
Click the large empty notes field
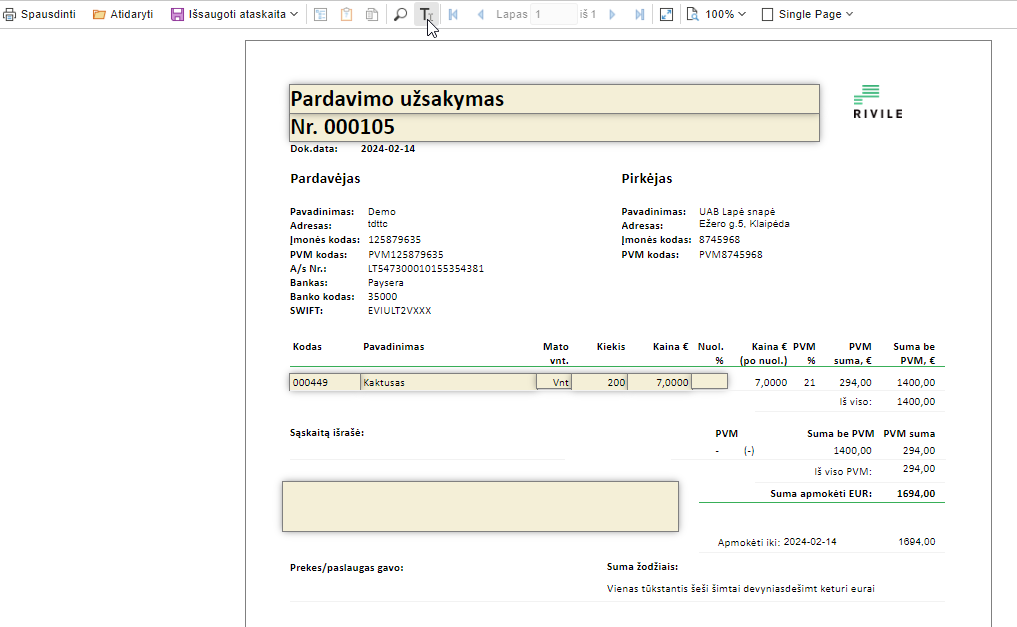point(480,506)
